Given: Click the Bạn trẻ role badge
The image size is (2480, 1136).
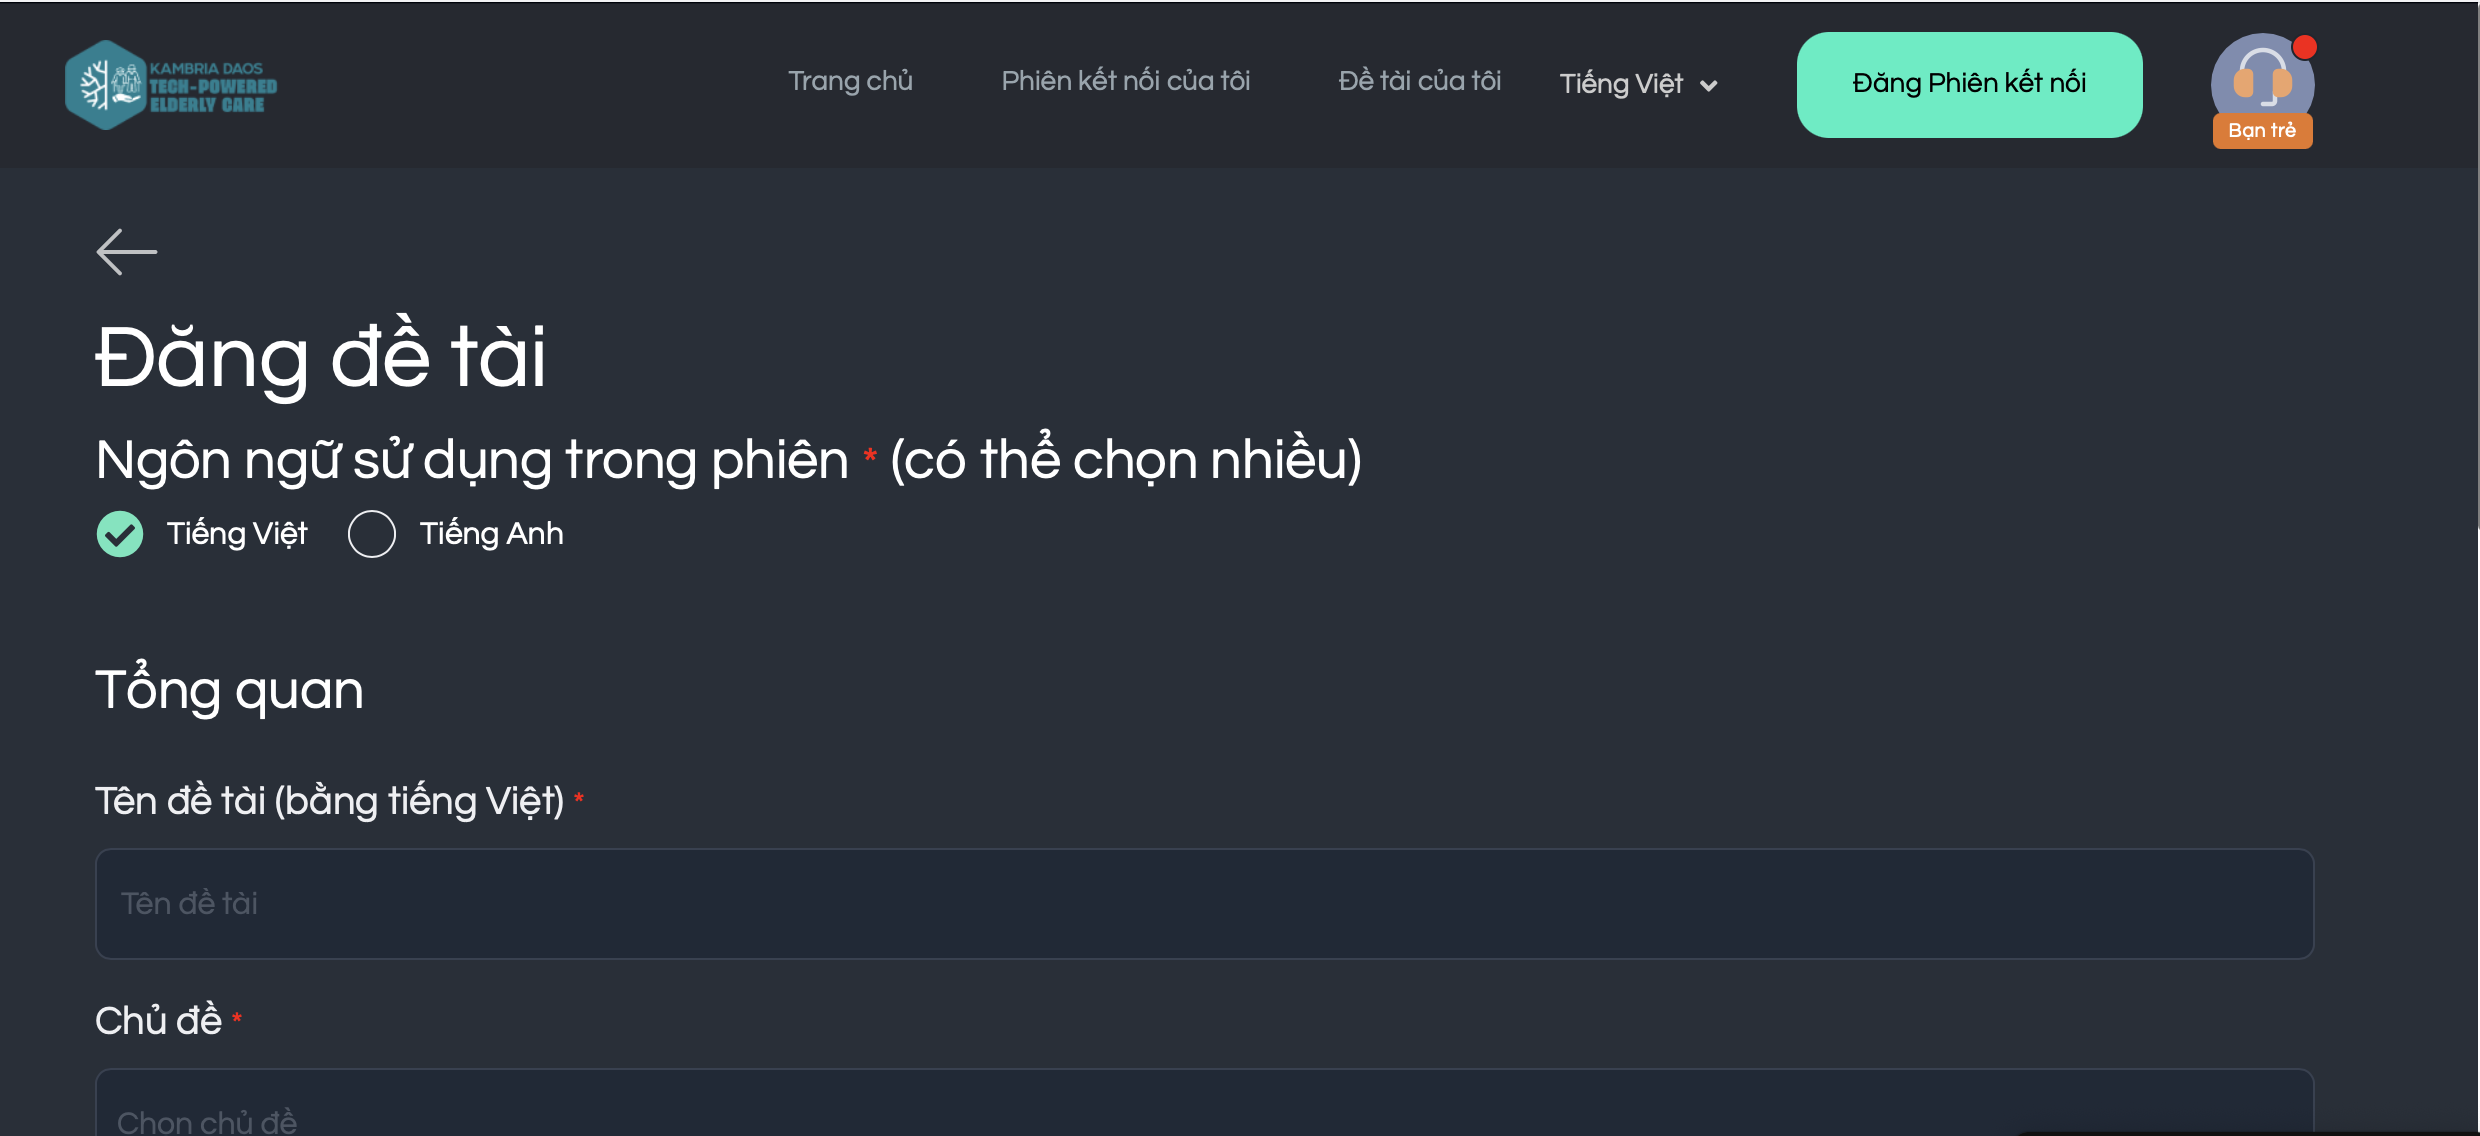Looking at the screenshot, I should click(2262, 131).
